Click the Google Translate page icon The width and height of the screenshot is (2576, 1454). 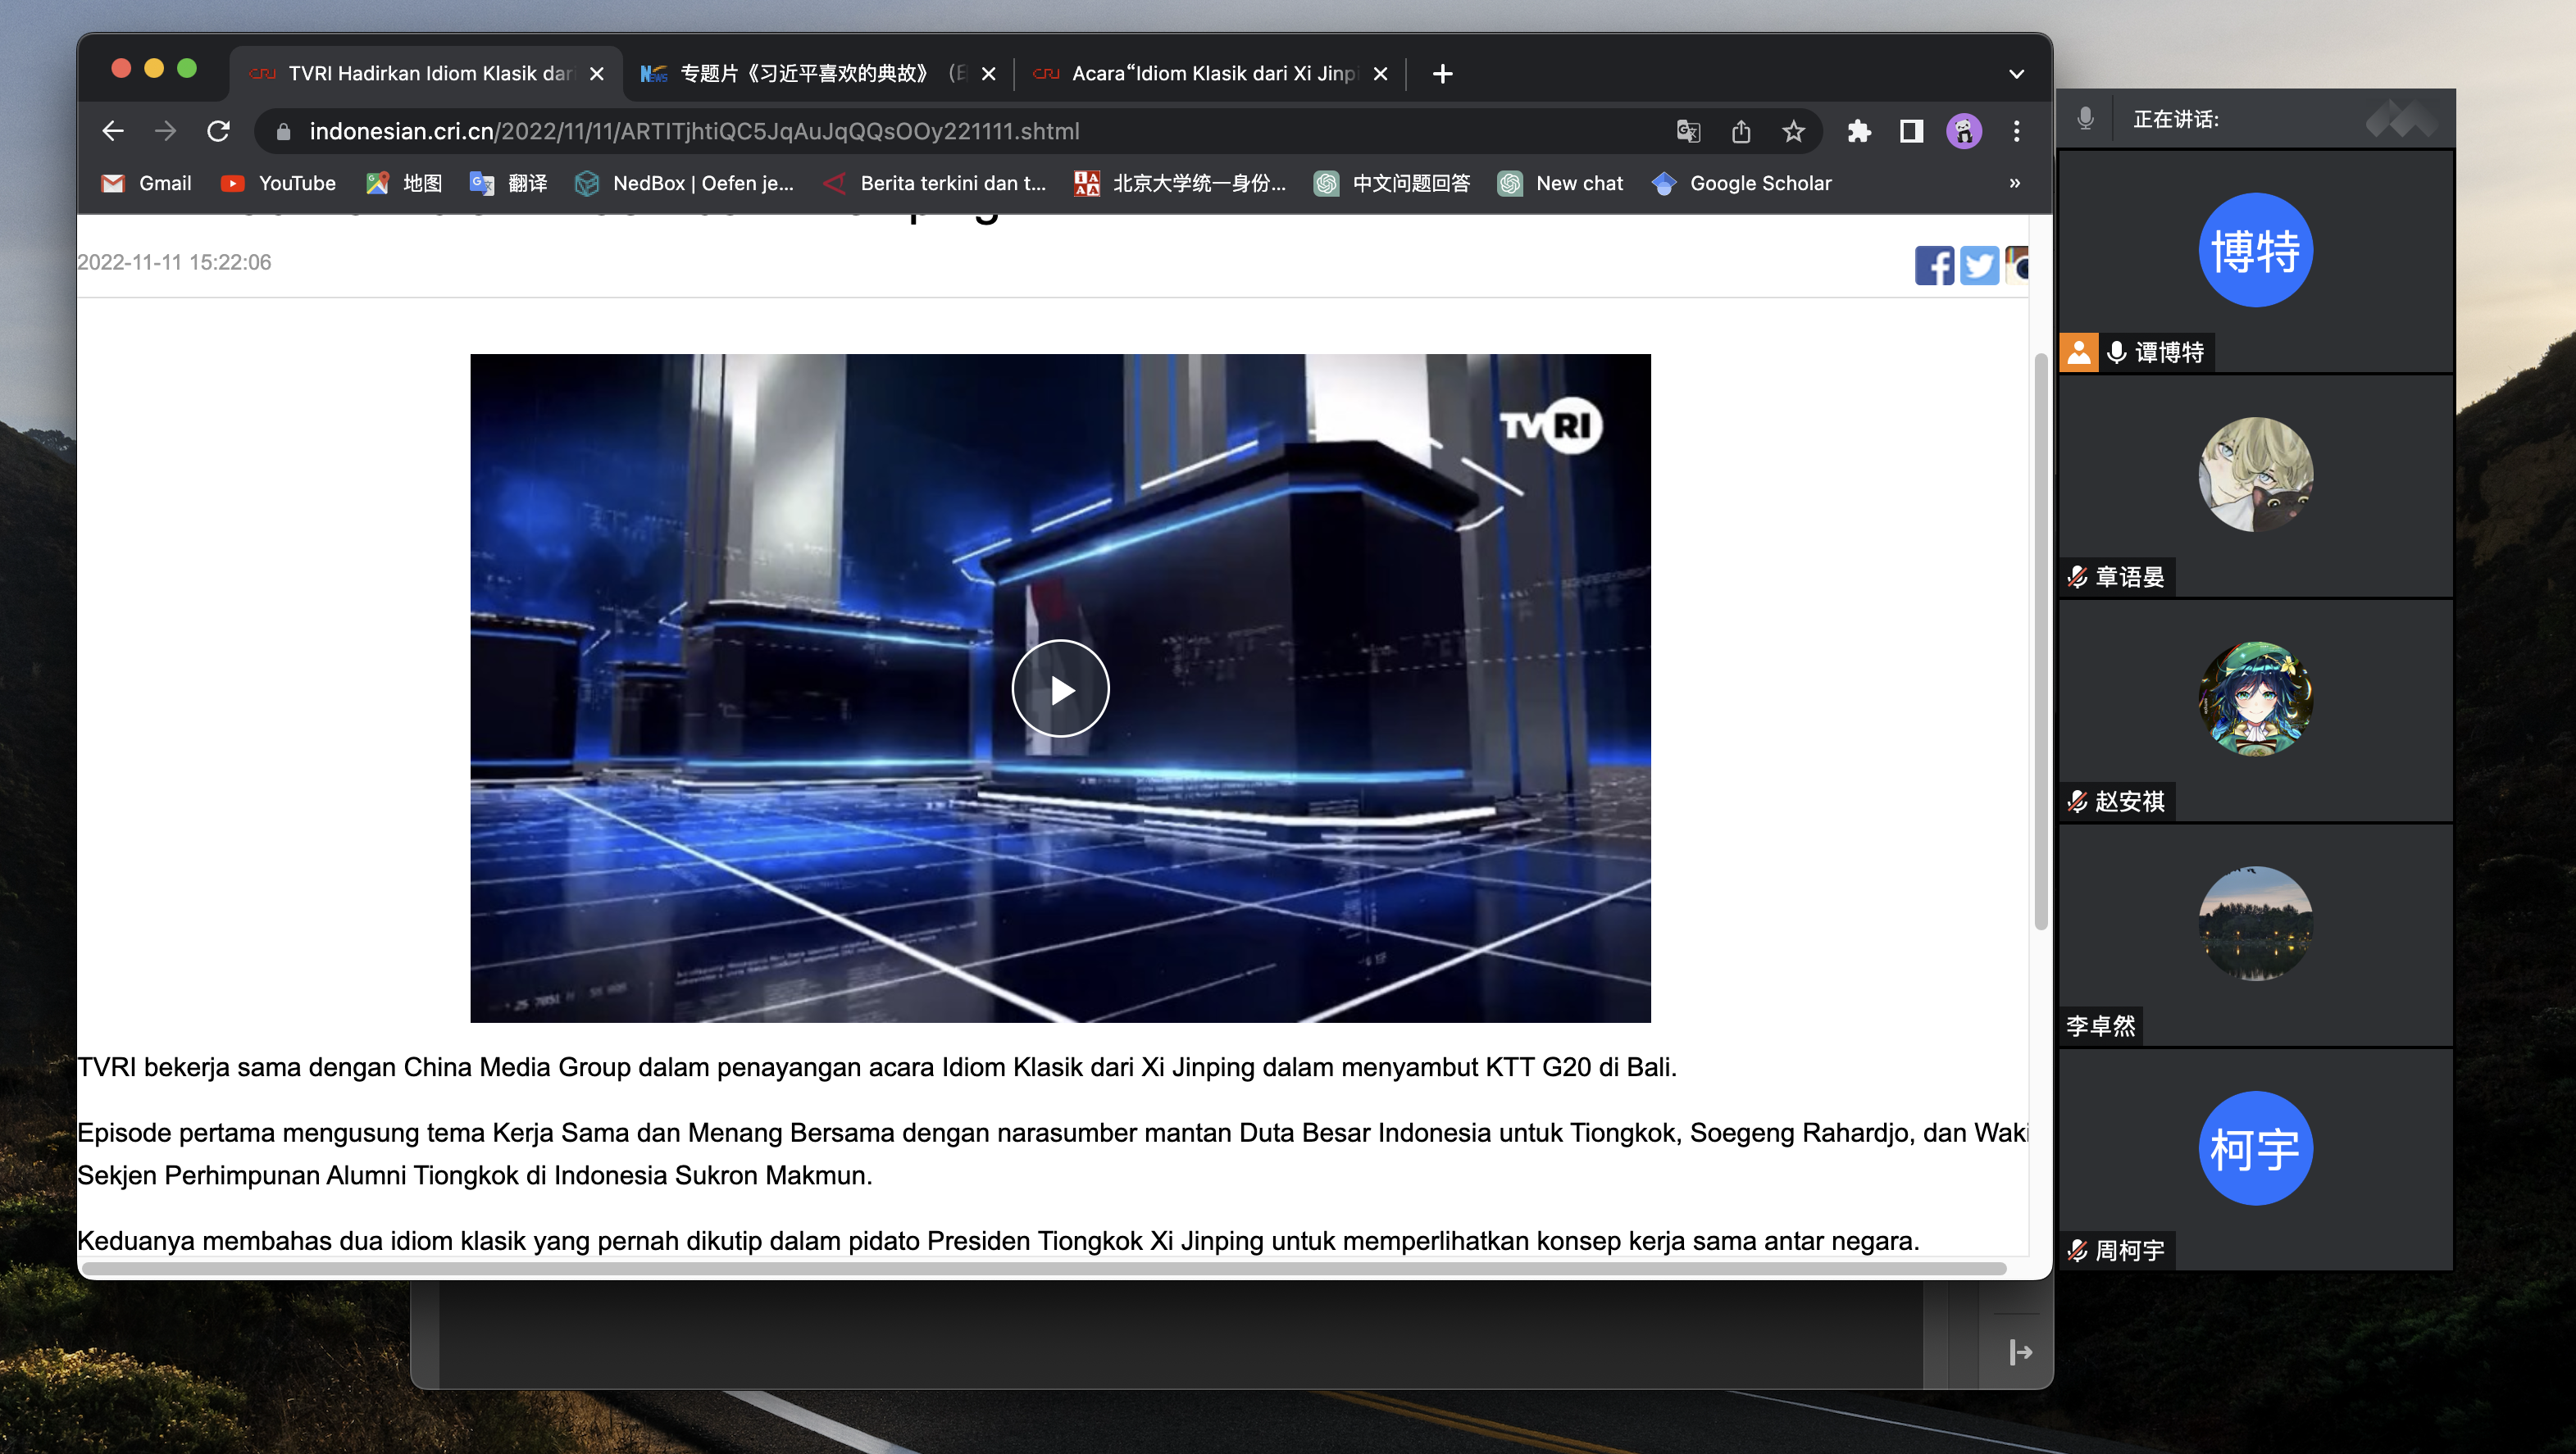[x=1687, y=131]
